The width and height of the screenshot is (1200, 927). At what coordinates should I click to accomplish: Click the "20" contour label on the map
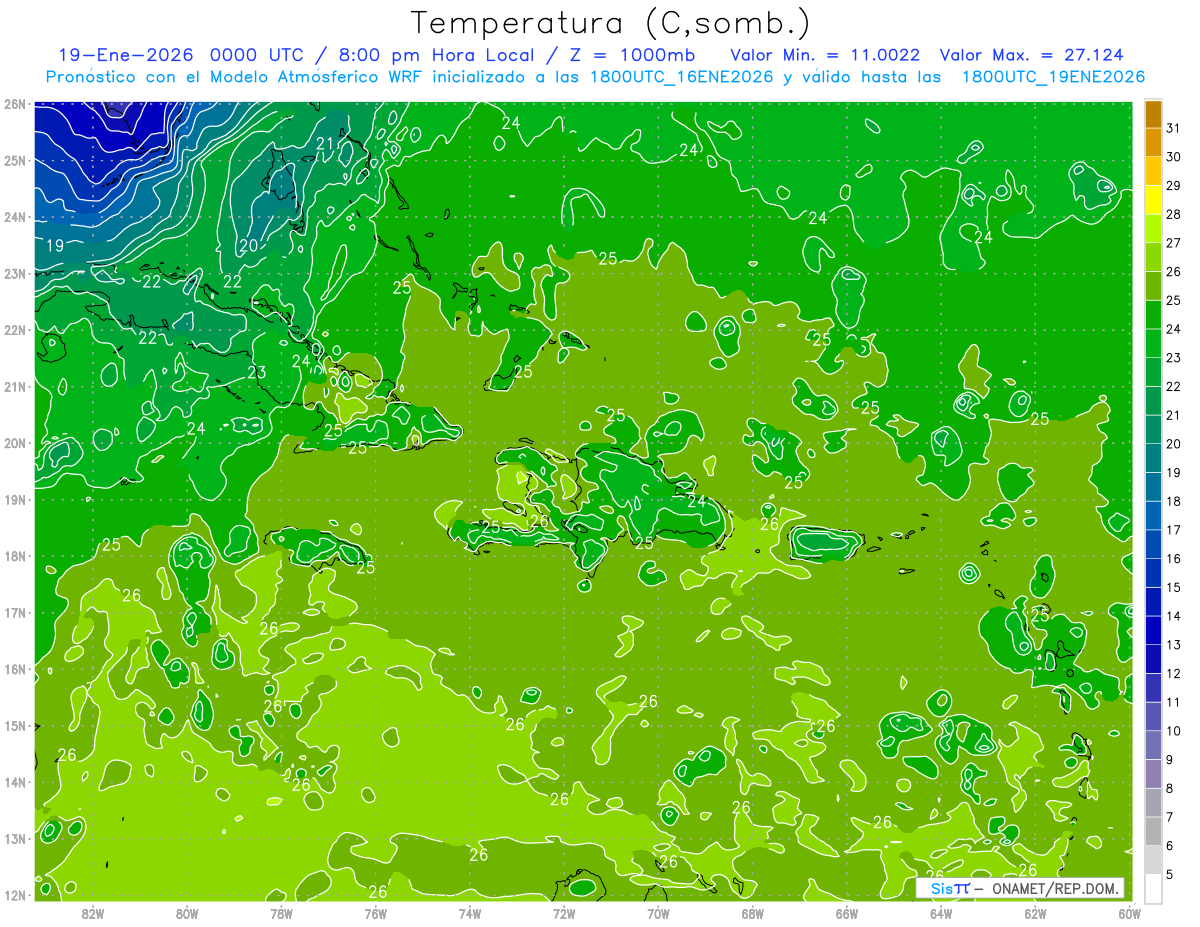pos(249,245)
